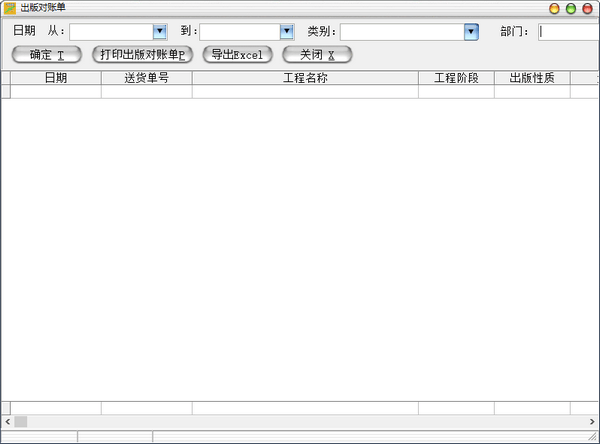Click the 打印出版对账单 print button
Image resolution: width=600 pixels, height=444 pixels.
pos(142,55)
